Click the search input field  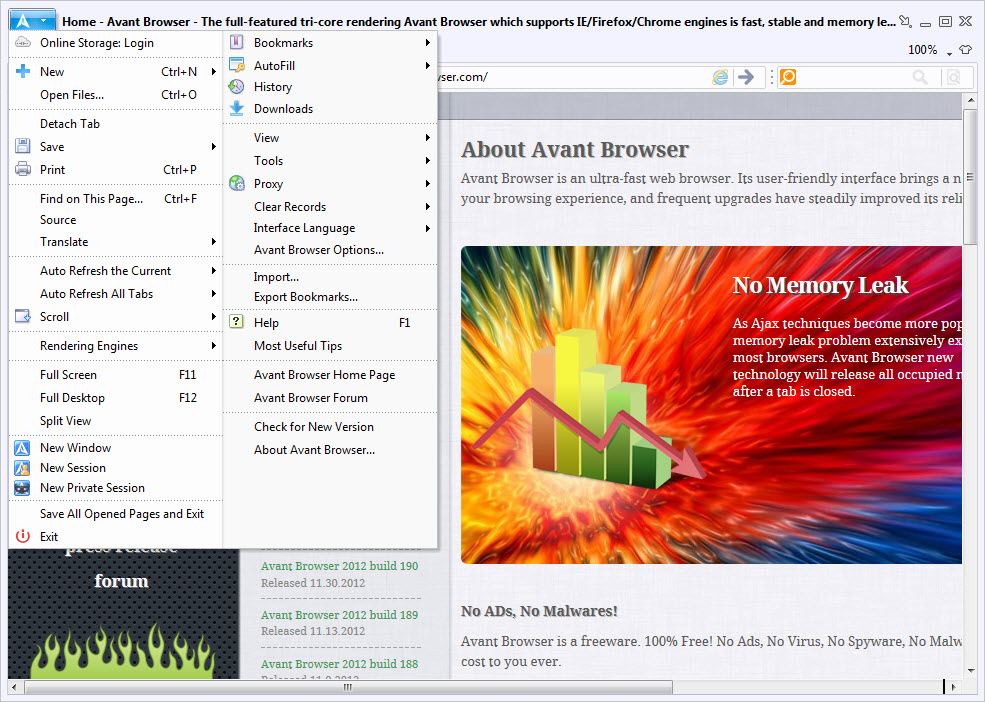pos(853,77)
